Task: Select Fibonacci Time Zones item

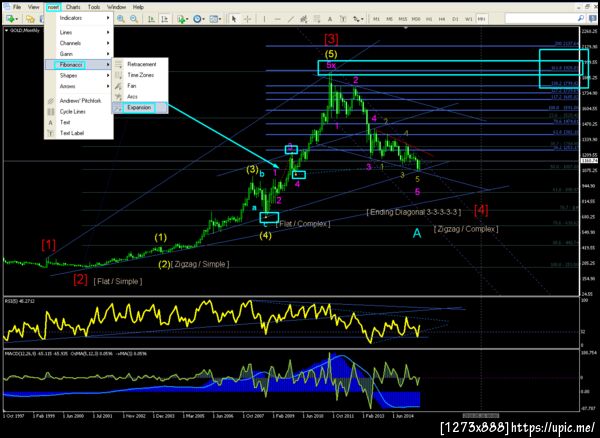Action: 140,75
